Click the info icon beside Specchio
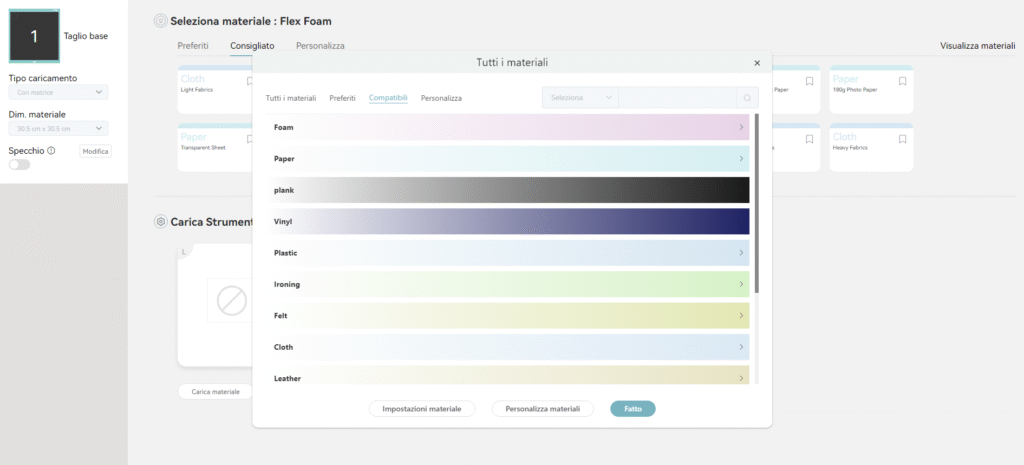This screenshot has height=465, width=1024. click(x=51, y=151)
